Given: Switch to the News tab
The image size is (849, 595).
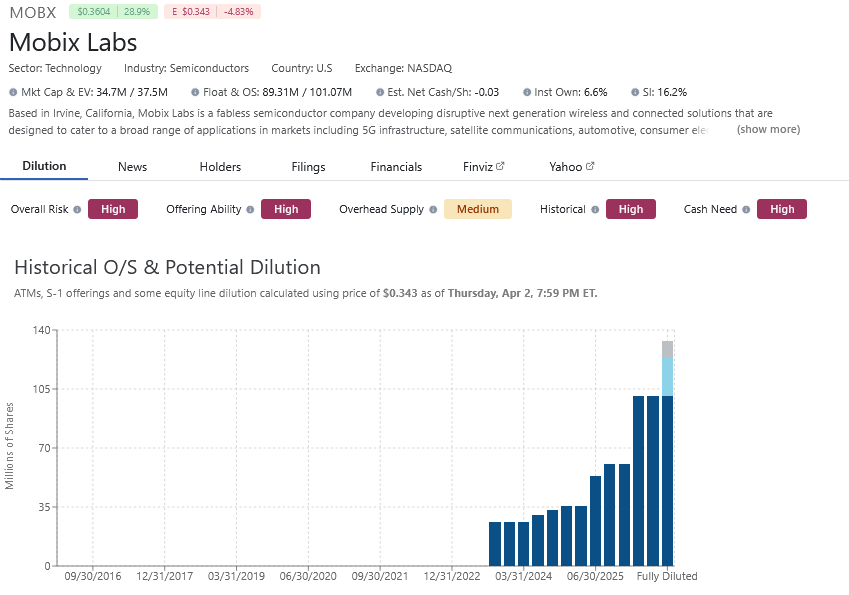Looking at the screenshot, I should (132, 167).
